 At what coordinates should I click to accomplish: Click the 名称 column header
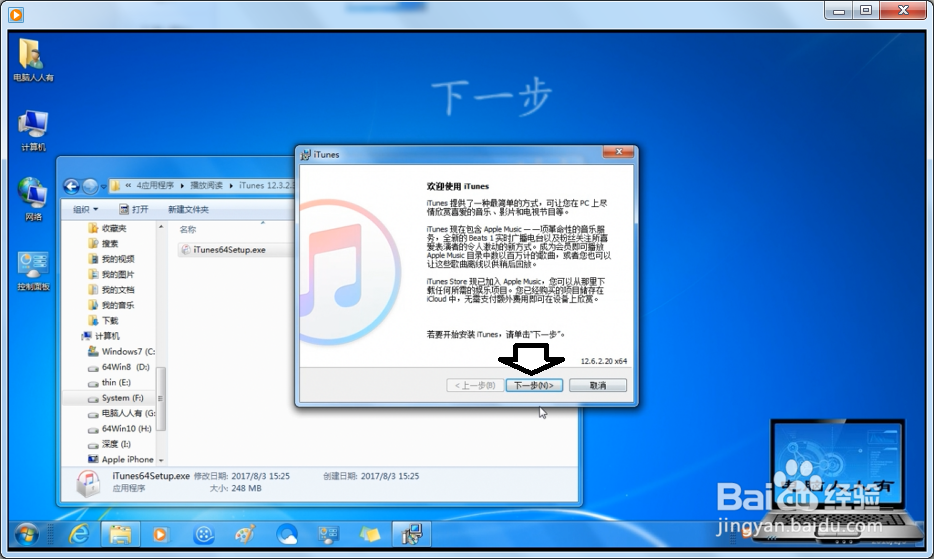click(x=188, y=229)
